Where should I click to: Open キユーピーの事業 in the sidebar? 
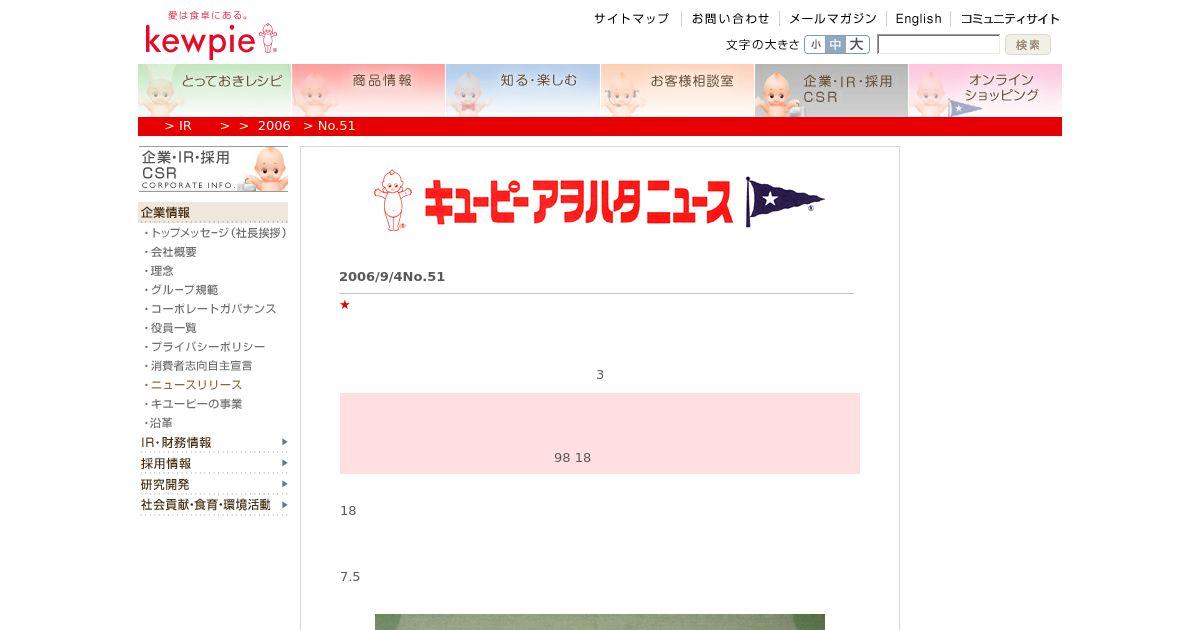[x=196, y=404]
